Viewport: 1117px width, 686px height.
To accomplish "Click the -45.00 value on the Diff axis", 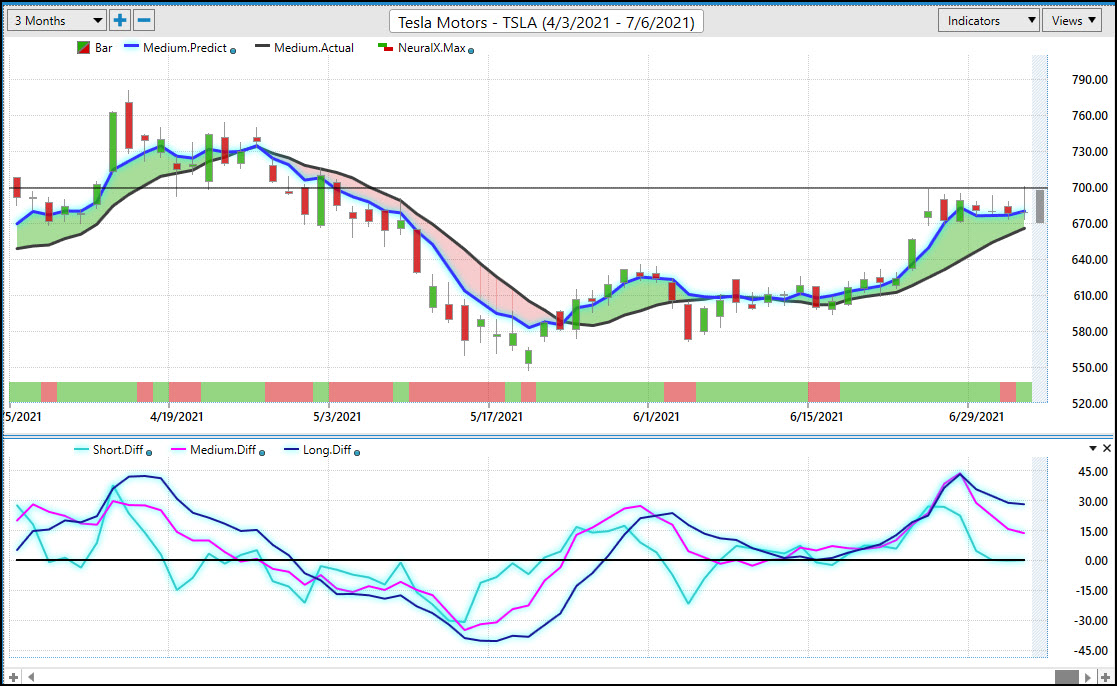I will 1091,650.
